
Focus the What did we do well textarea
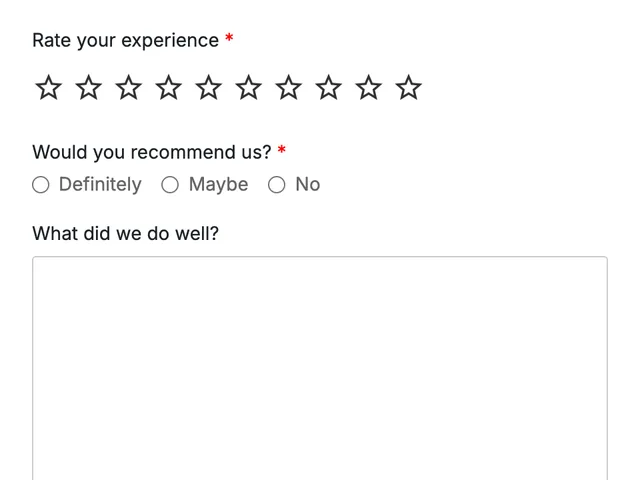[x=320, y=368]
